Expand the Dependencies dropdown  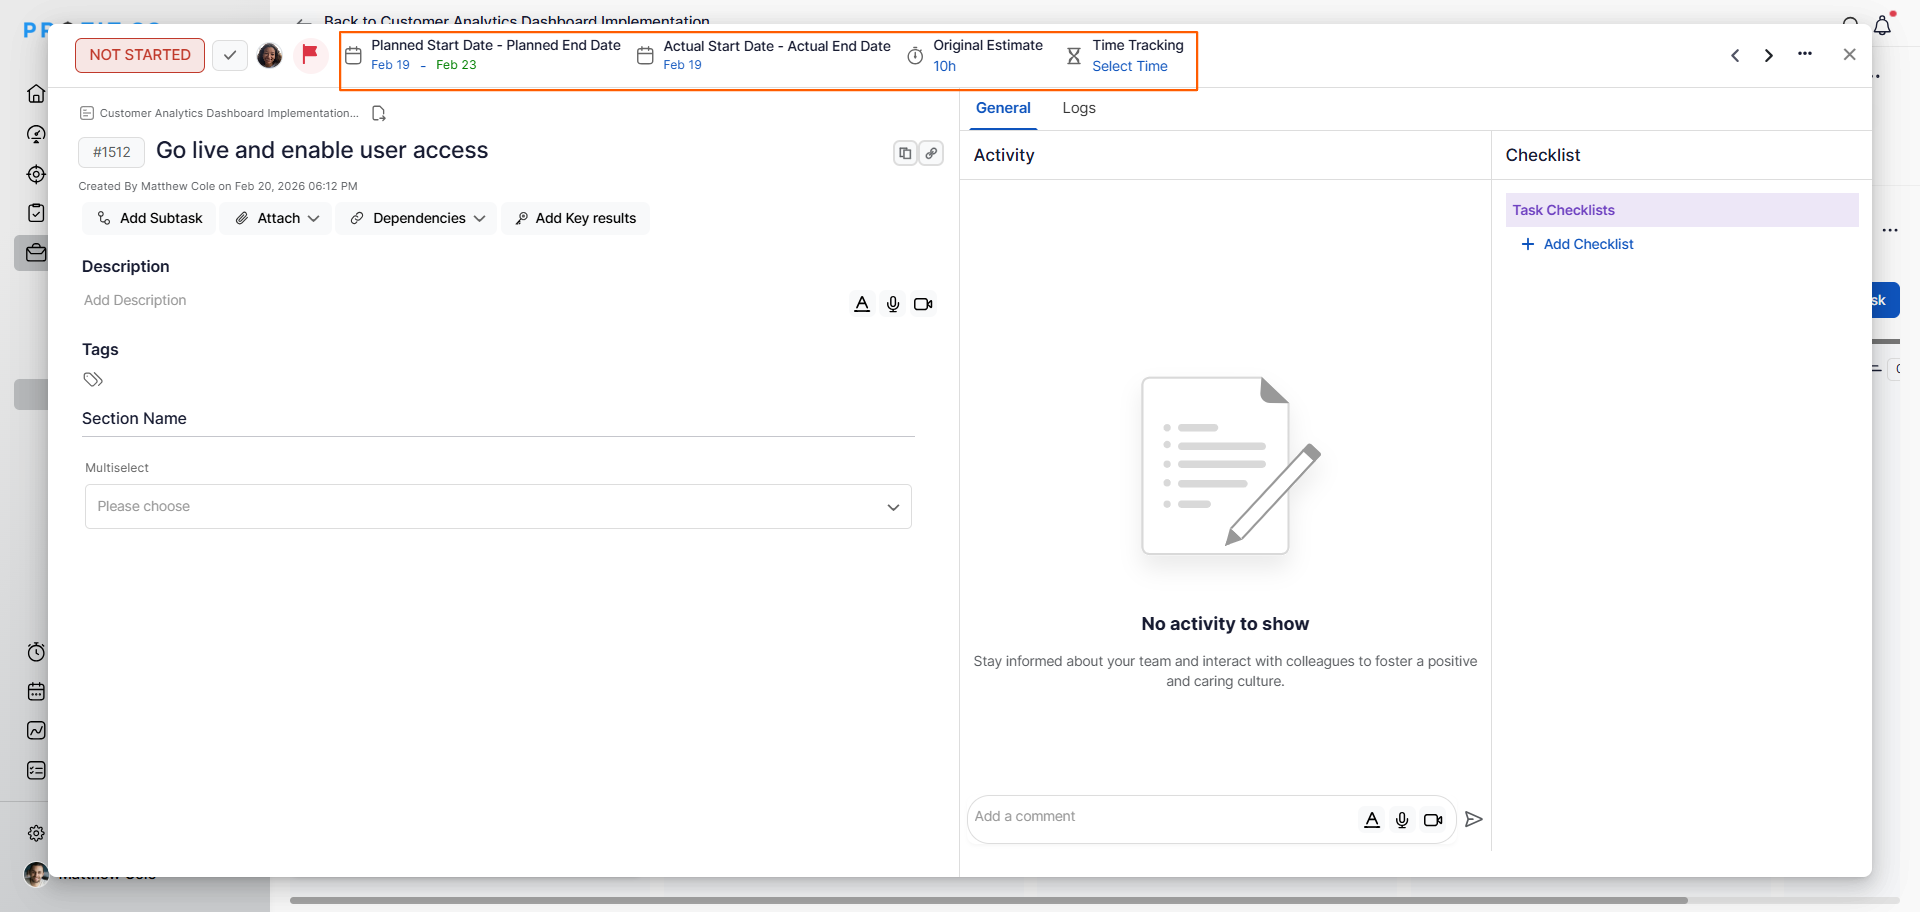(417, 218)
